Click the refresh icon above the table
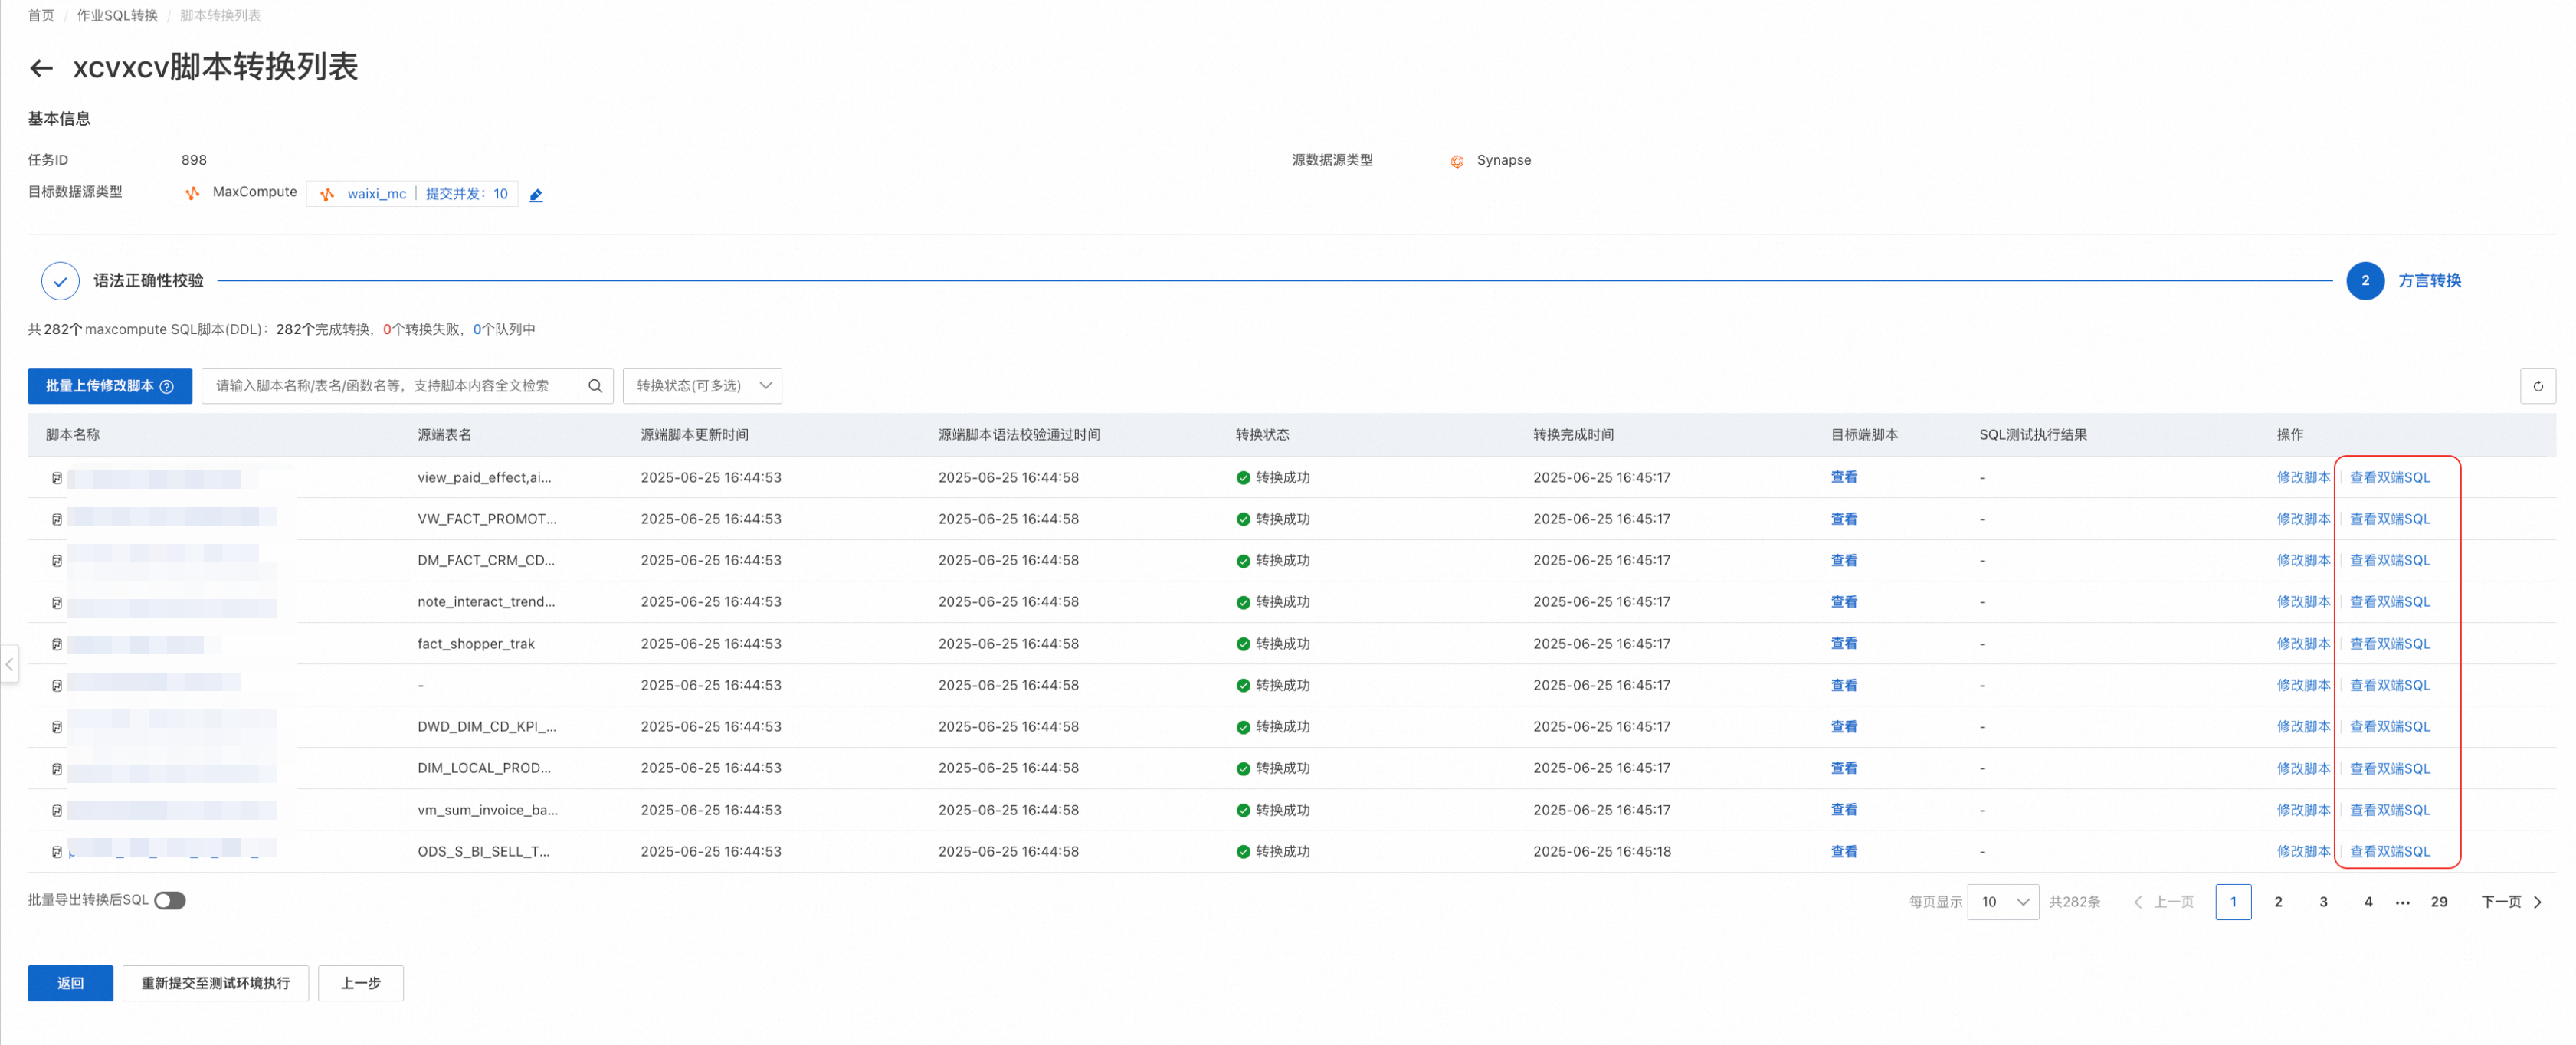This screenshot has height=1045, width=2576. point(2537,386)
